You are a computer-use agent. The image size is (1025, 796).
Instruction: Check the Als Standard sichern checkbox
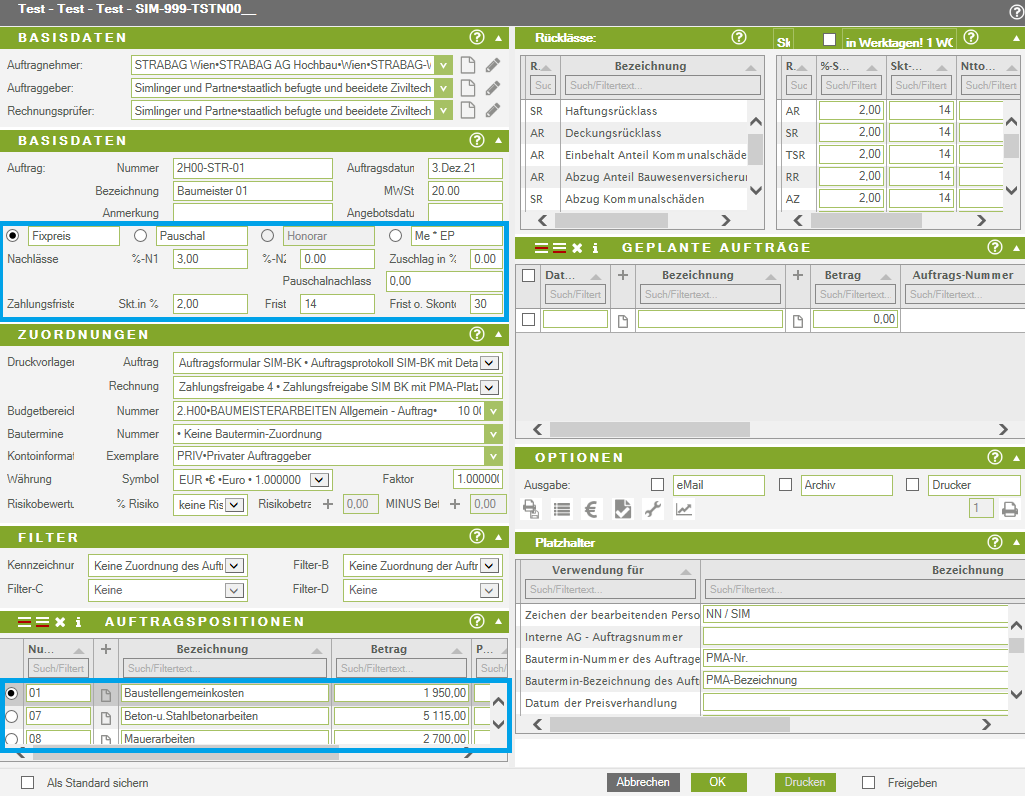[x=27, y=783]
